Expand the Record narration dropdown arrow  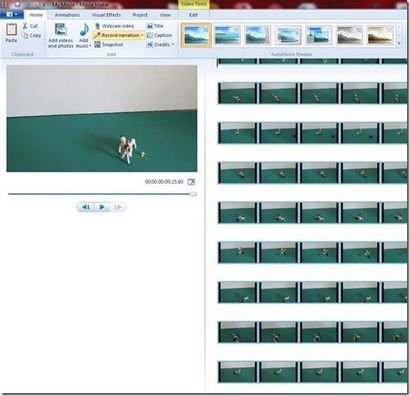pos(142,35)
